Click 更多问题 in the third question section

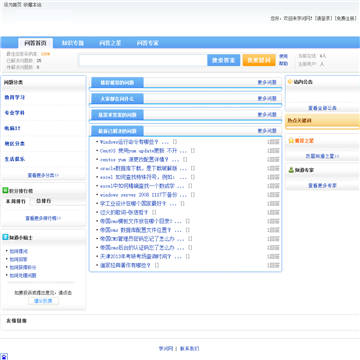[267, 114]
